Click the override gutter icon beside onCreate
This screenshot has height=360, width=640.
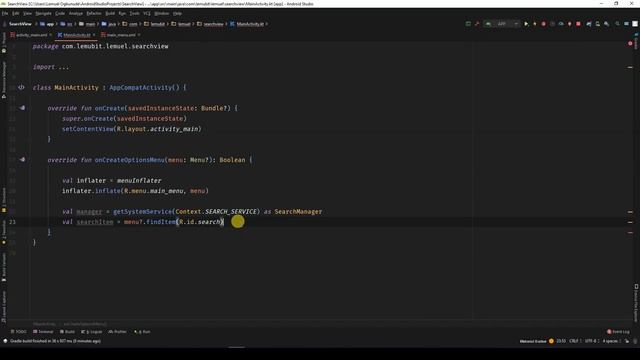22,108
